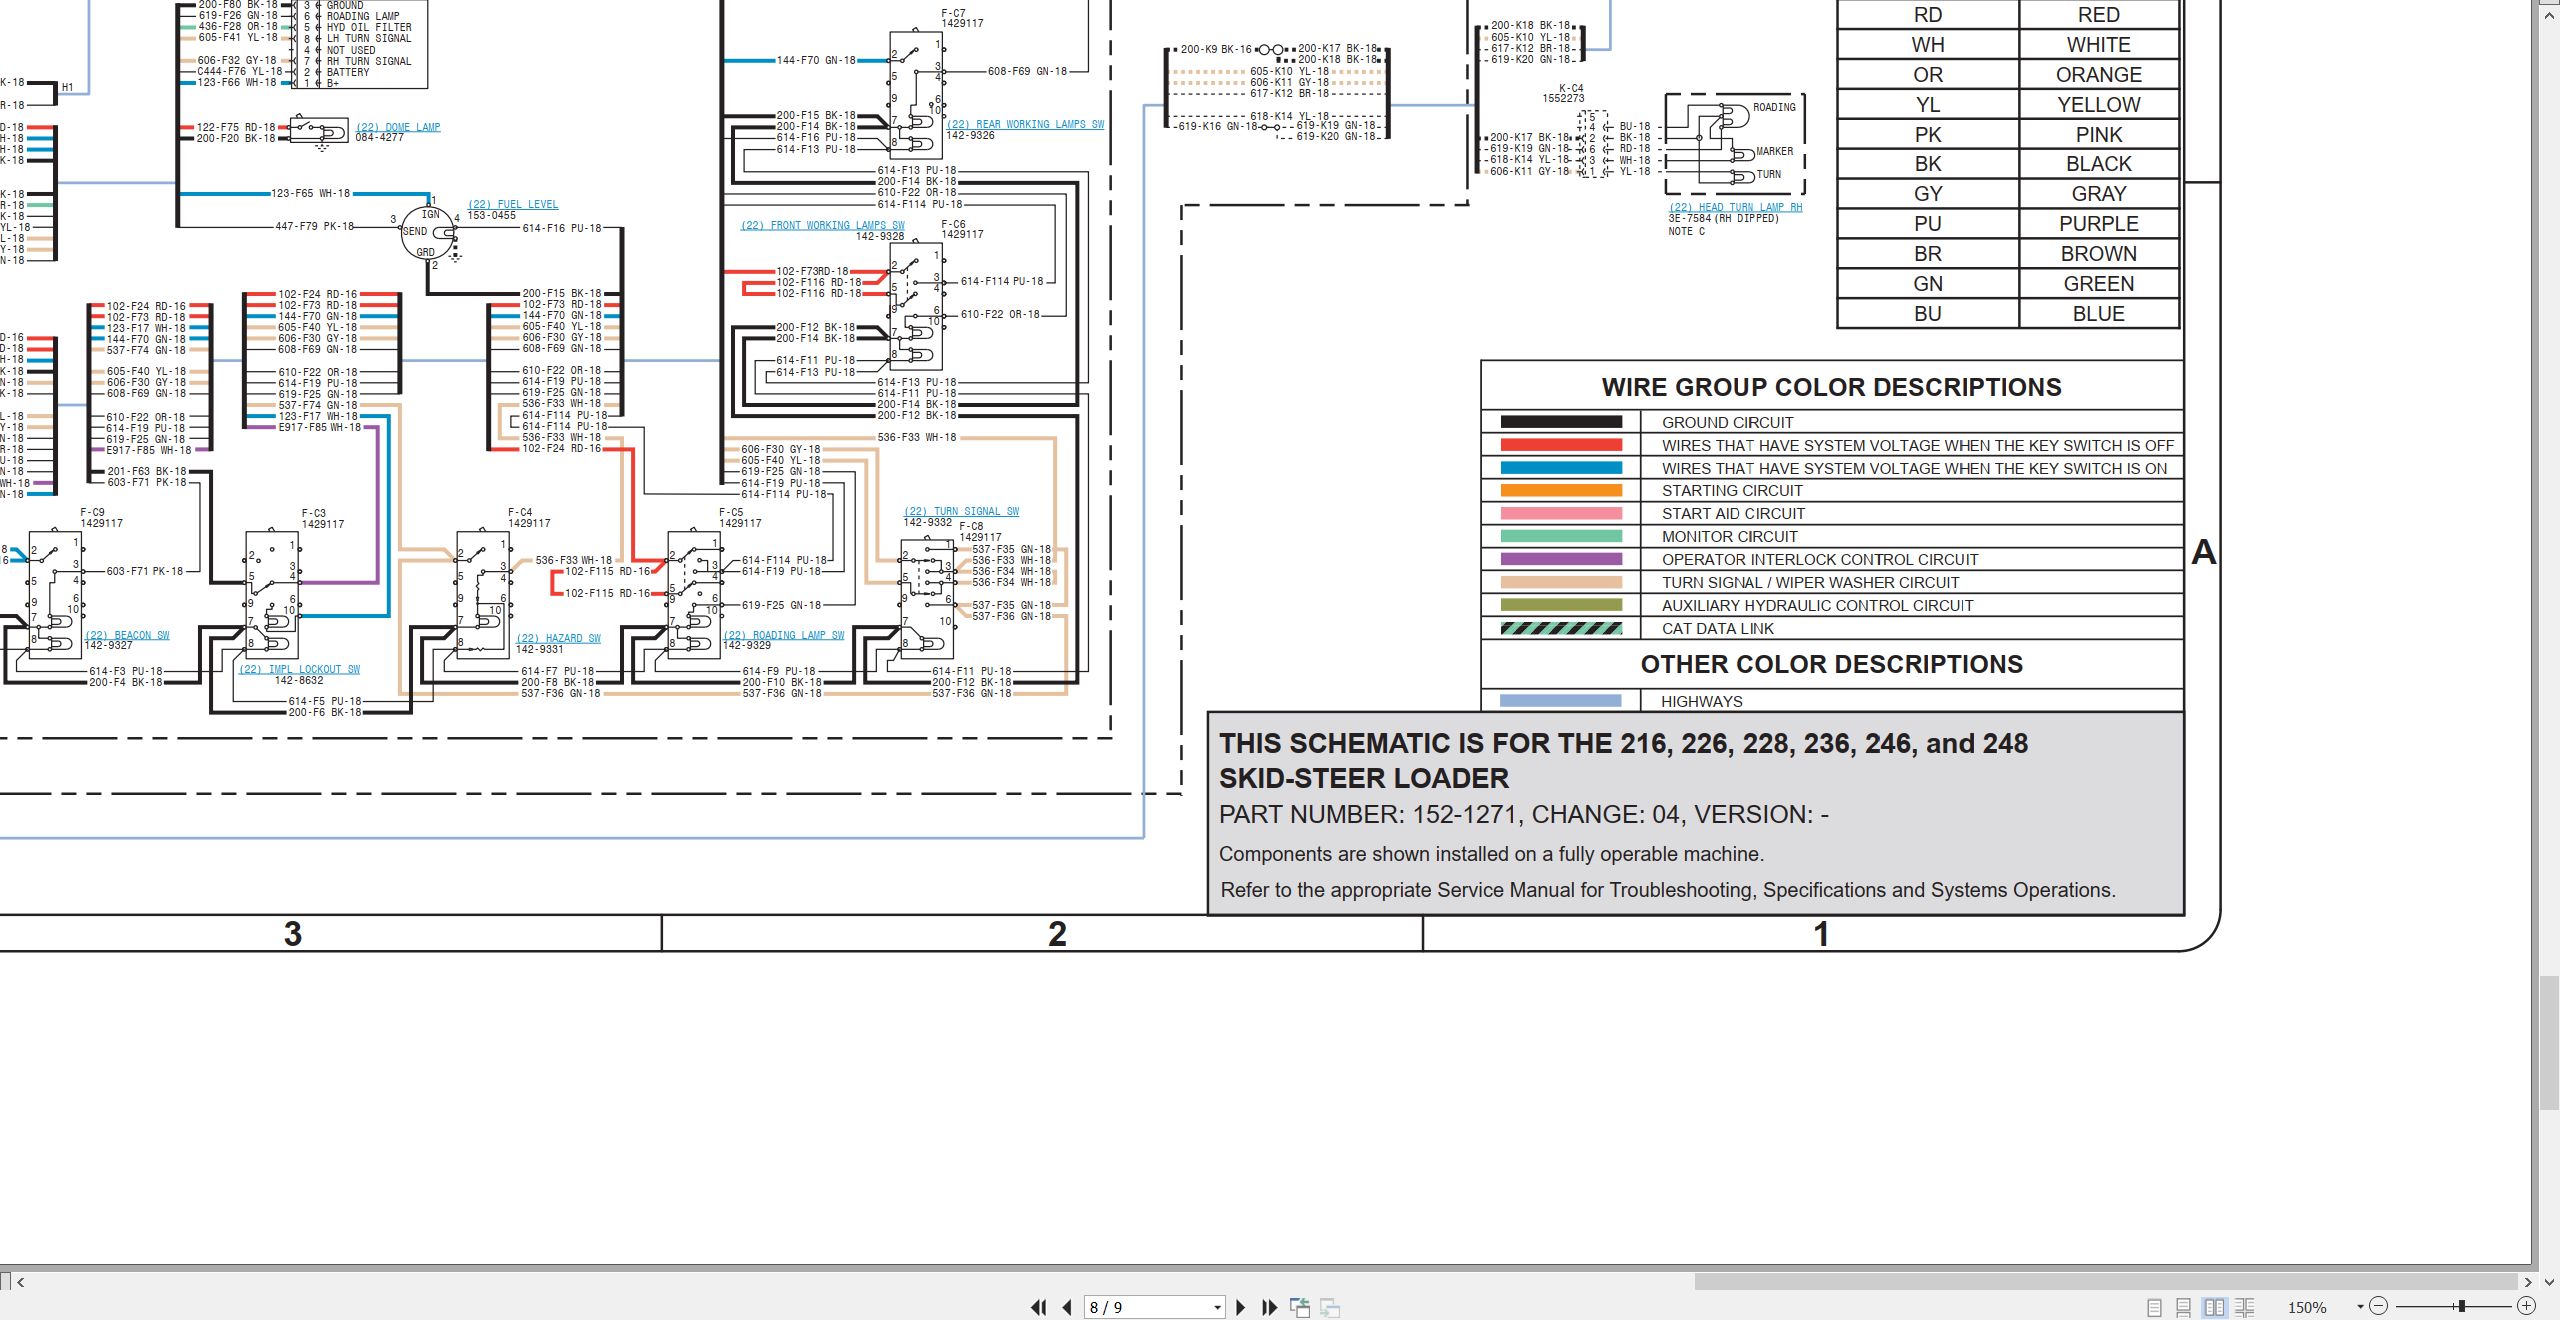This screenshot has height=1320, width=2560.
Task: Go to the previous page
Action: (x=1067, y=1307)
